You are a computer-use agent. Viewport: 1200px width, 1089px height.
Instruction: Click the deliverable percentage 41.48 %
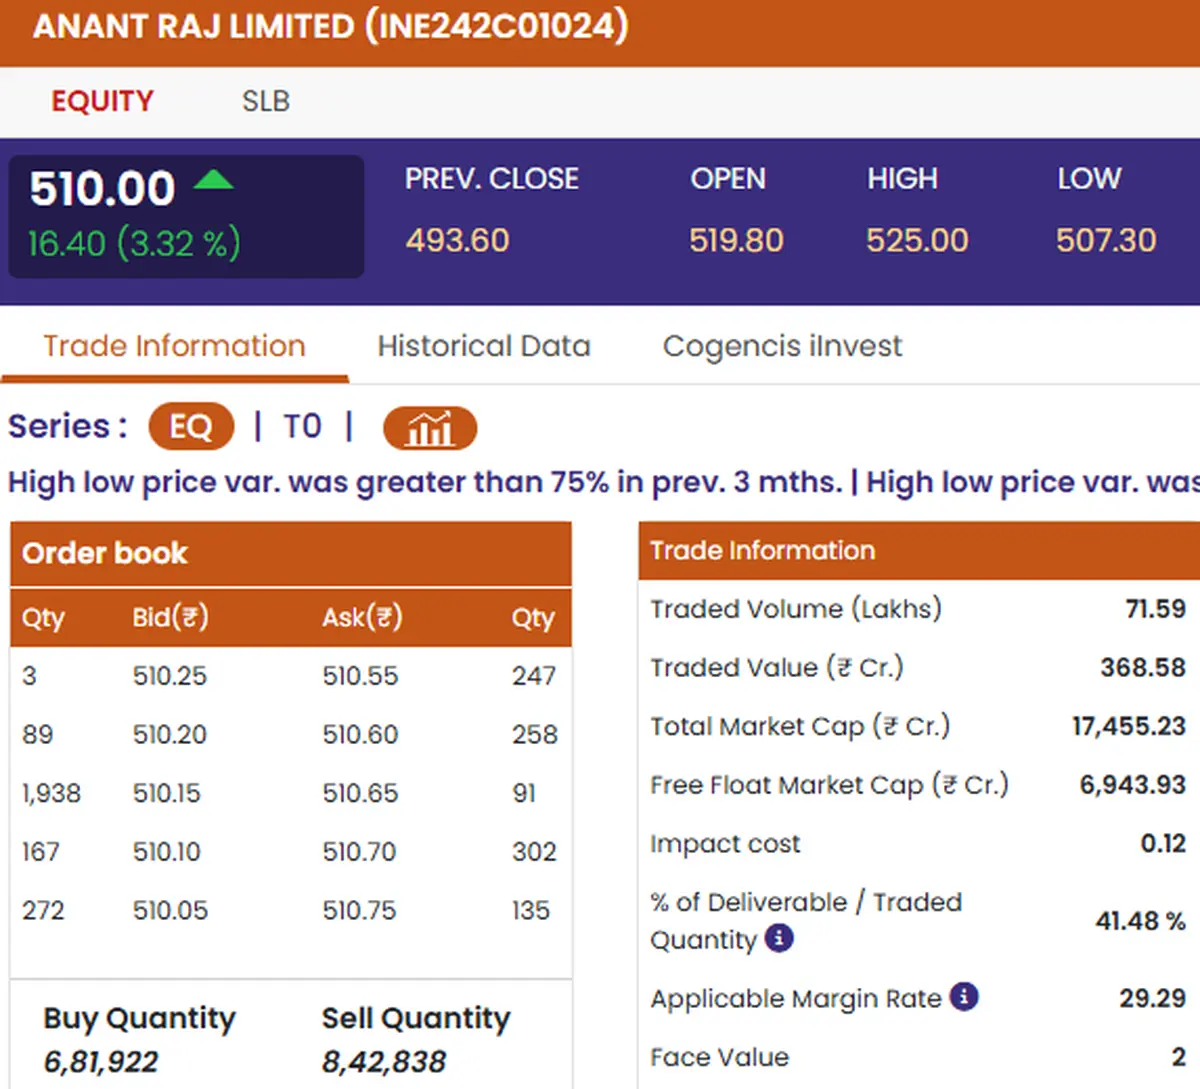coord(1140,921)
